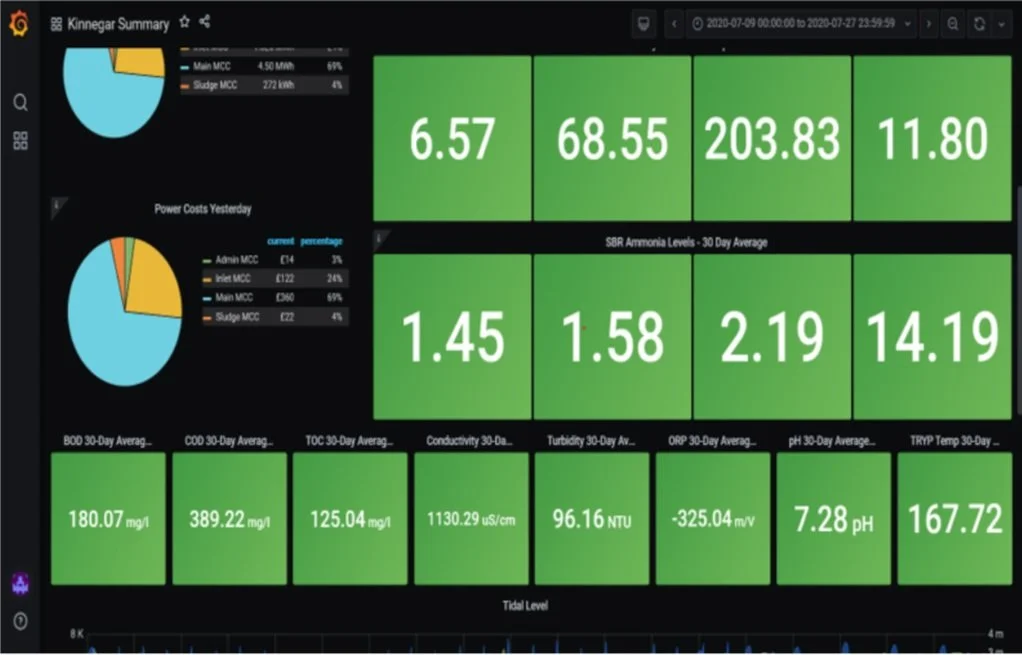Viewport: 1022px width, 655px height.
Task: Open the time range picker 2020-07-09 to 2020-07-27
Action: point(800,24)
